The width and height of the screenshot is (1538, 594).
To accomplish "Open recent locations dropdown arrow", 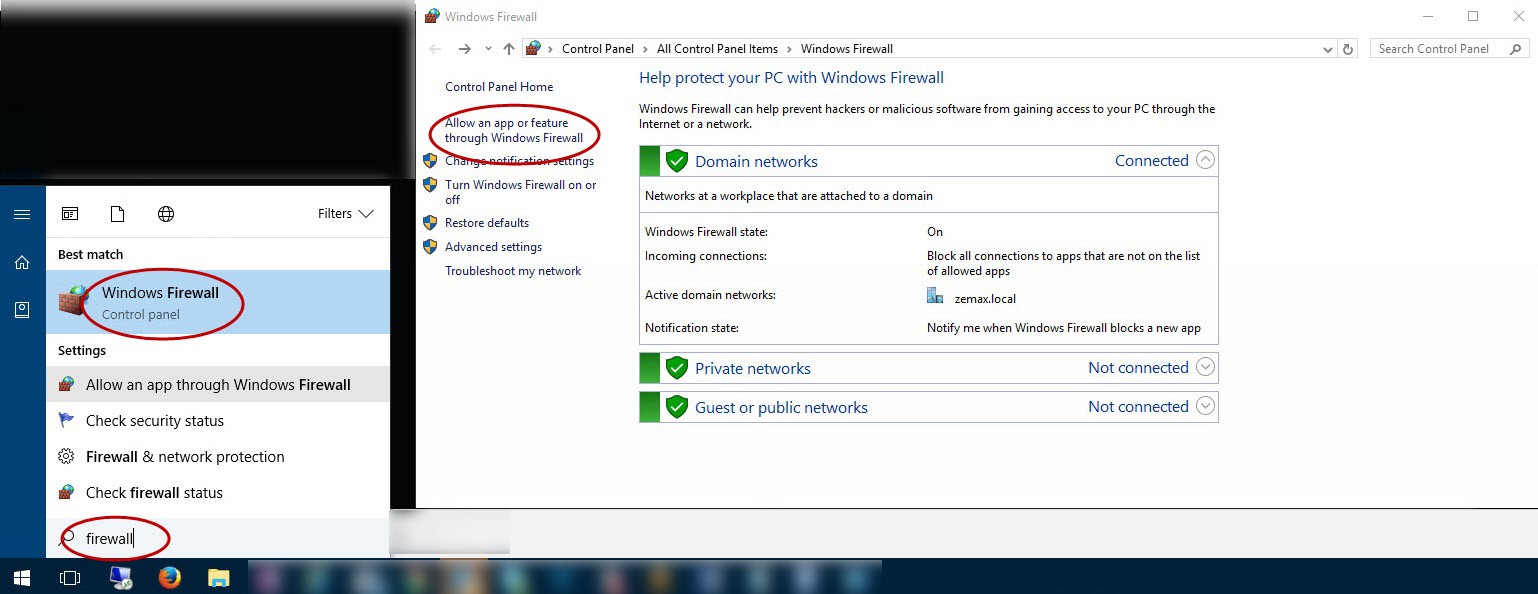I will [488, 49].
